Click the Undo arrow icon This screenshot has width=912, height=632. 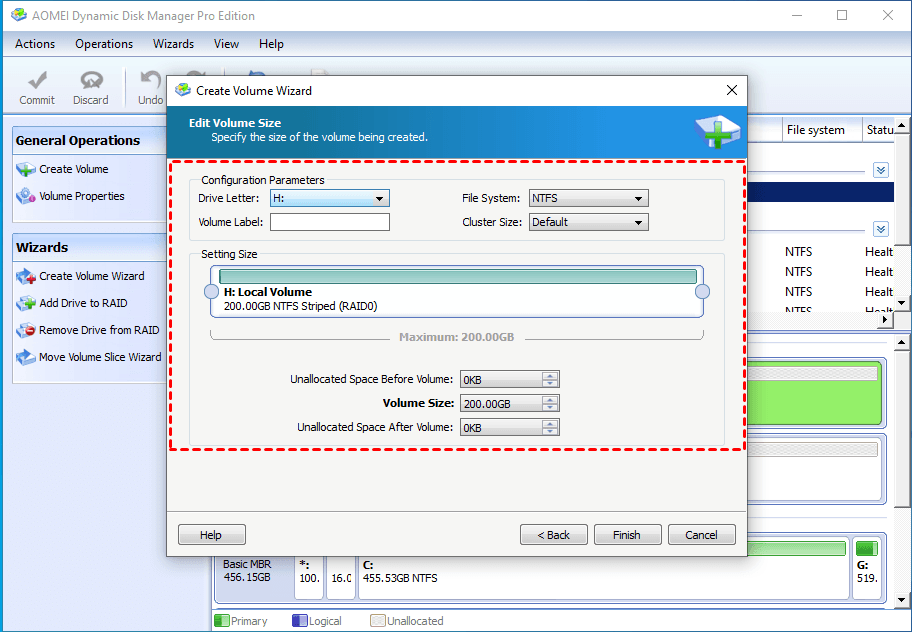151,80
